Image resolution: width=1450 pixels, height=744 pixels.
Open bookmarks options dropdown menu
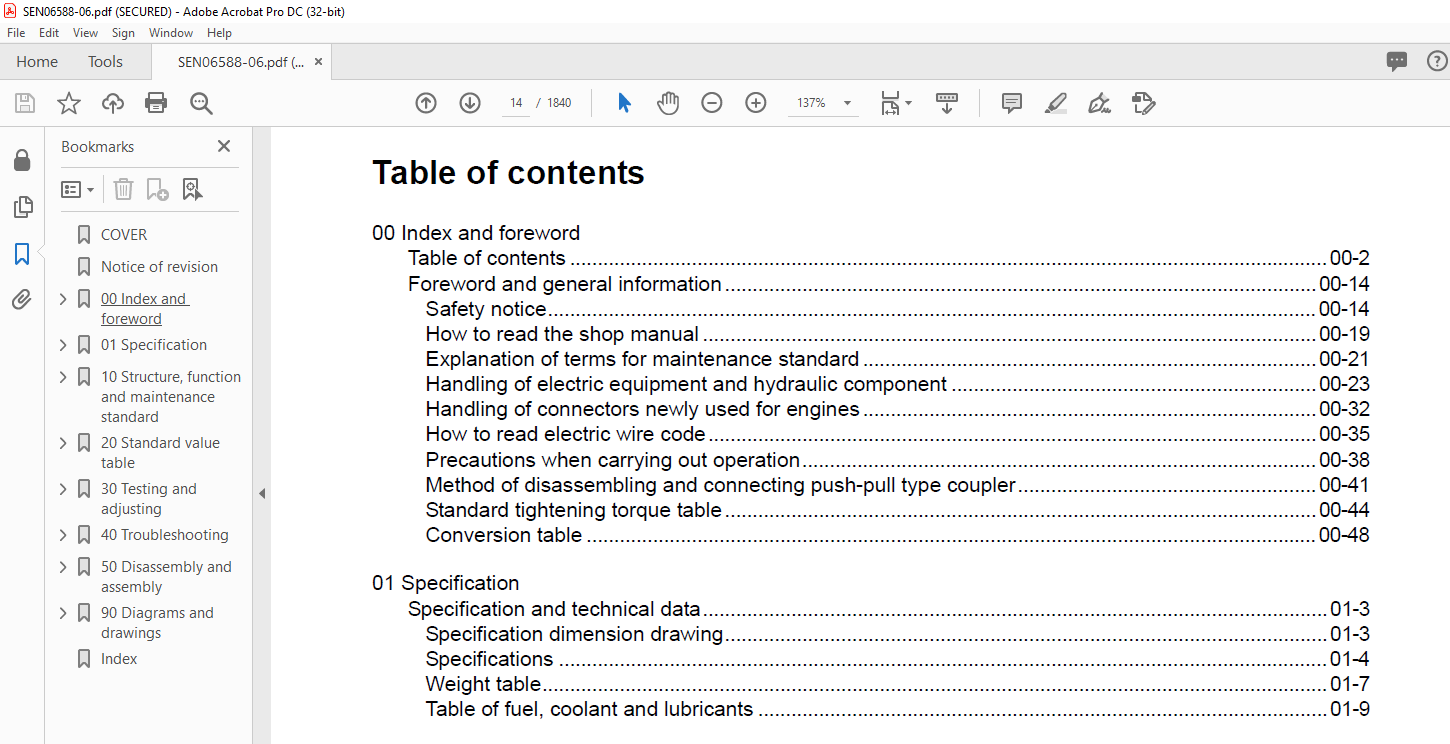77,189
